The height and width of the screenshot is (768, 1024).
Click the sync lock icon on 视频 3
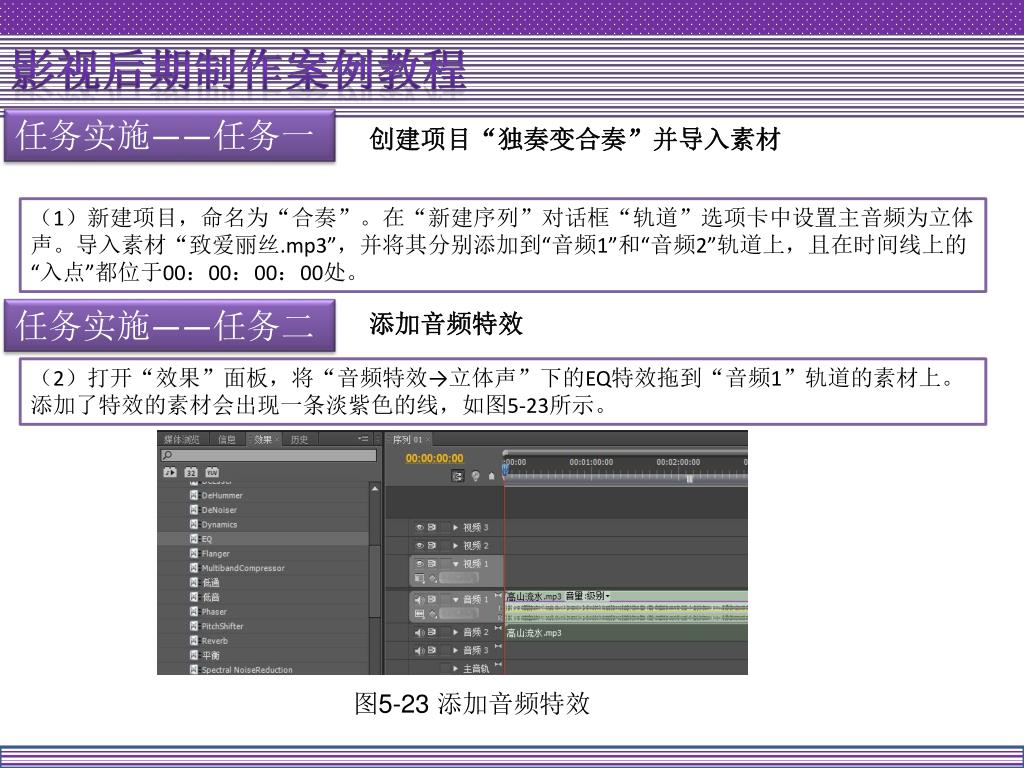click(x=432, y=527)
